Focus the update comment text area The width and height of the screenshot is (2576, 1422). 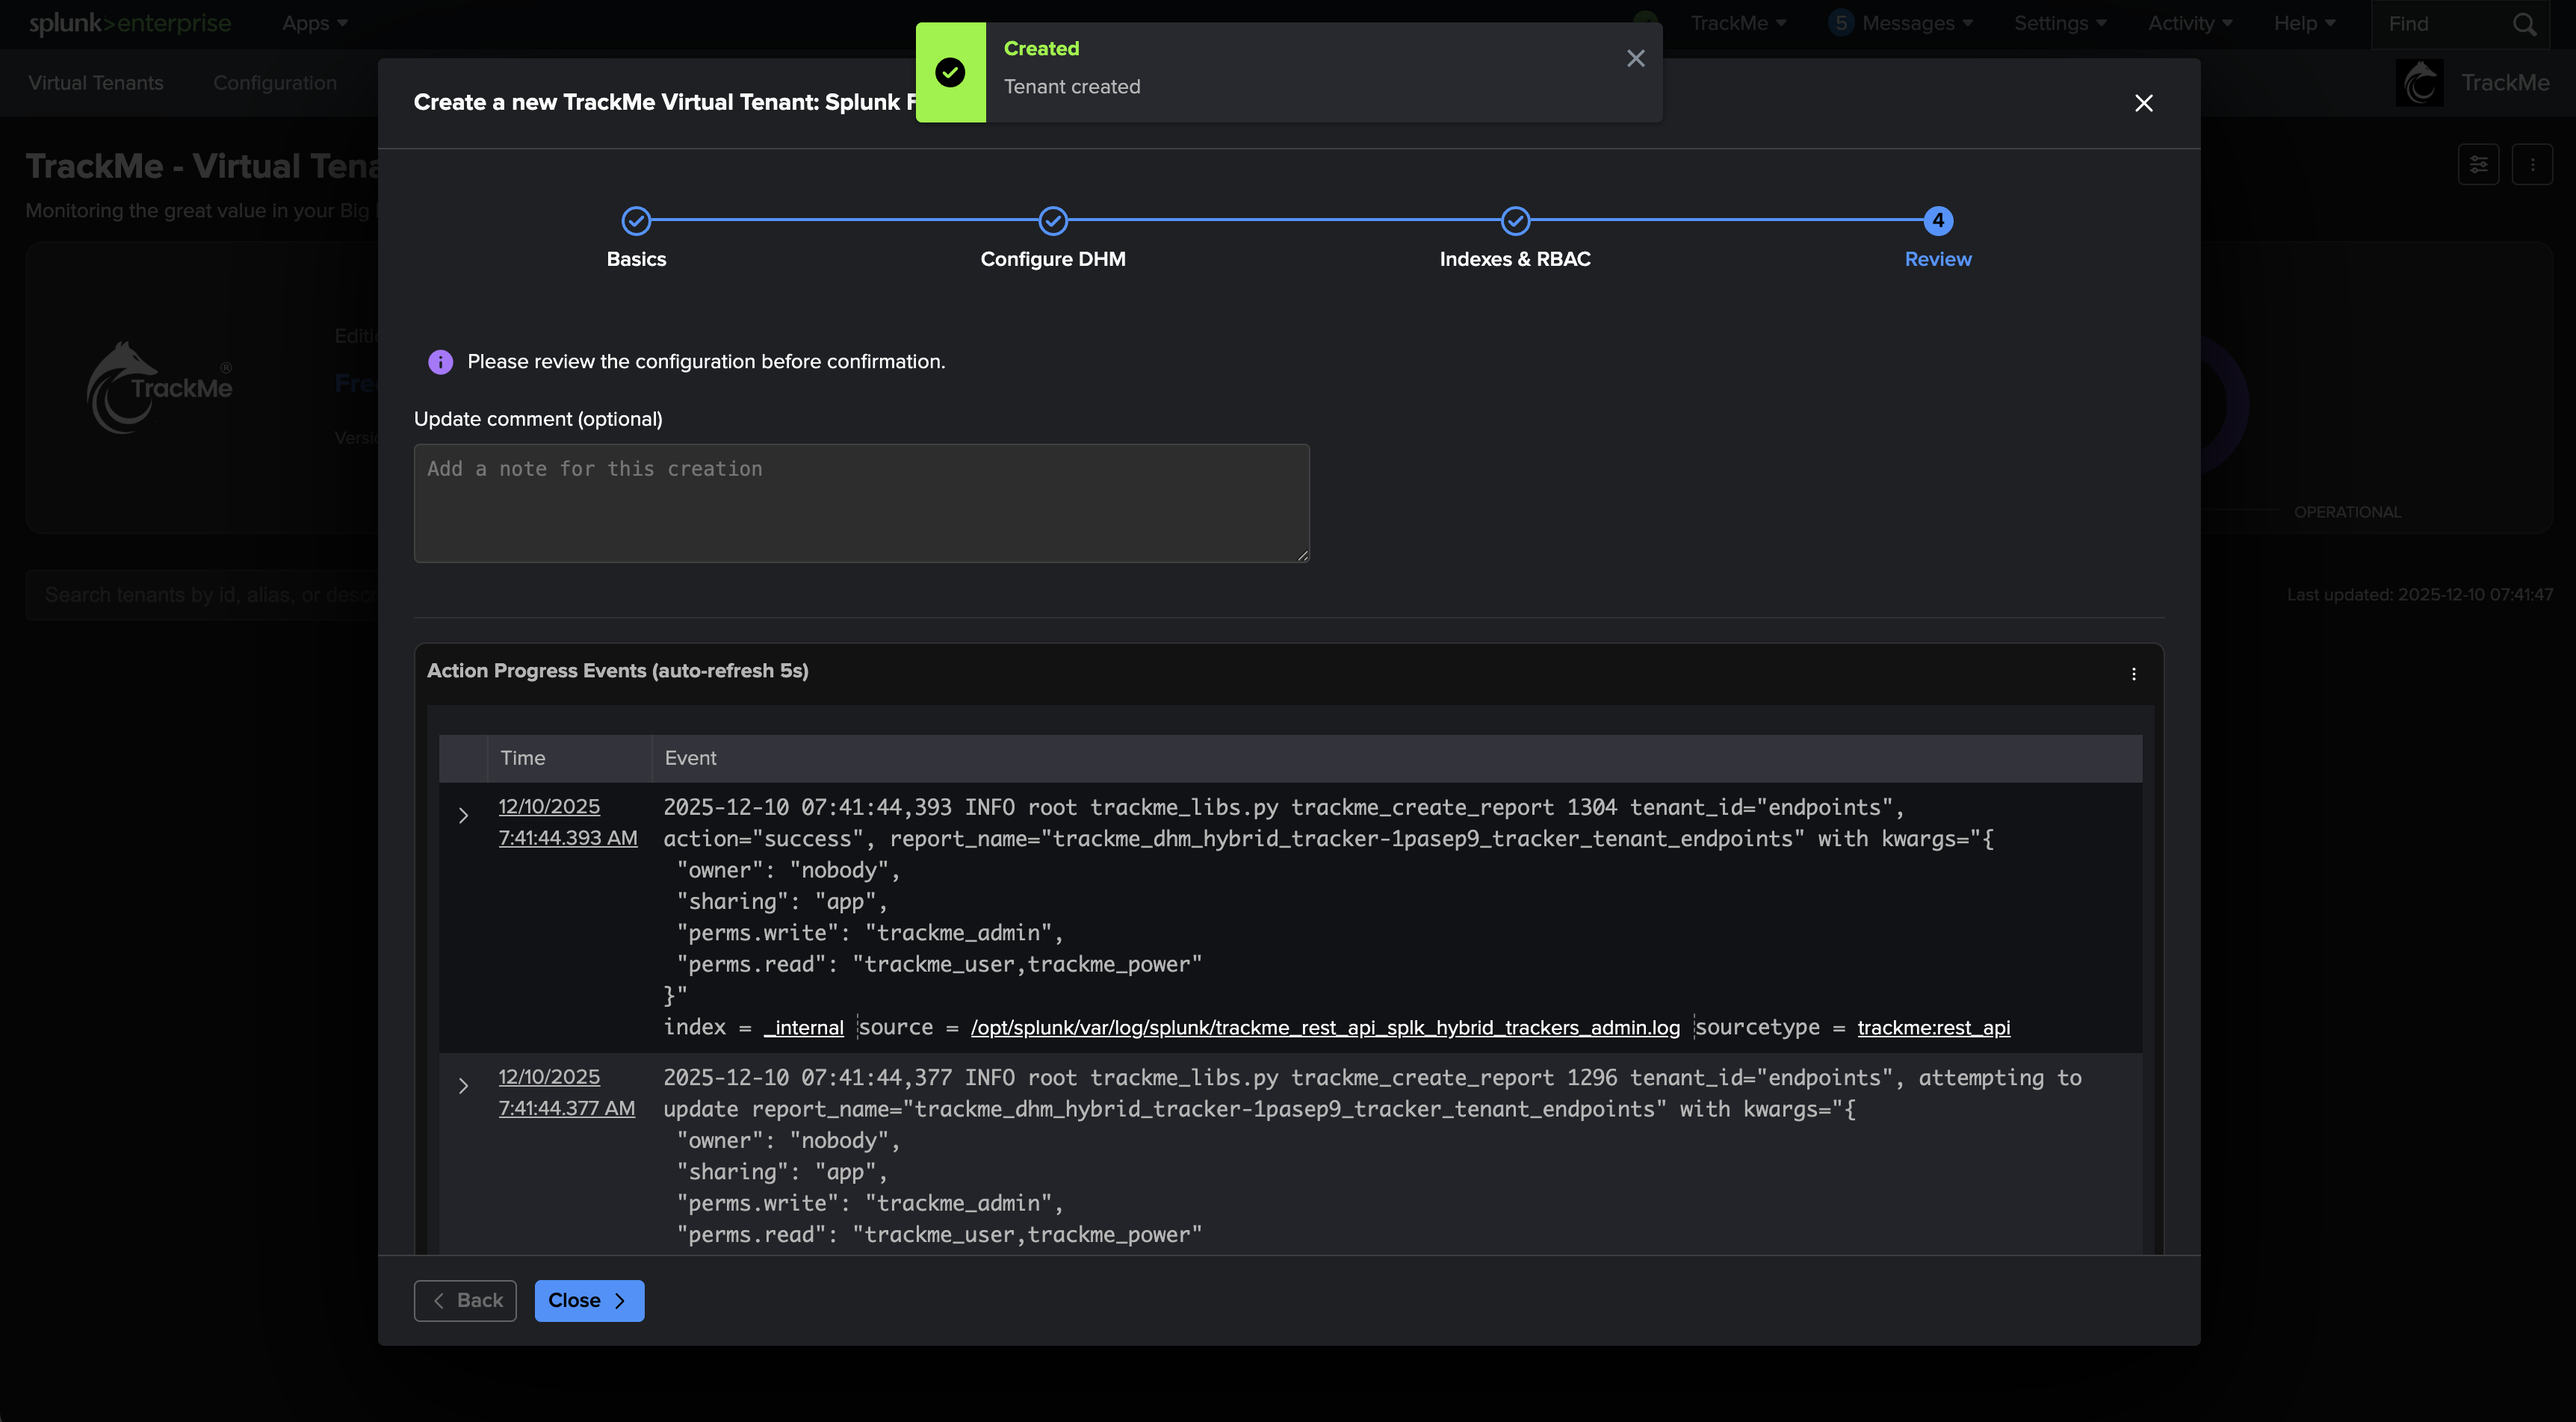point(861,503)
